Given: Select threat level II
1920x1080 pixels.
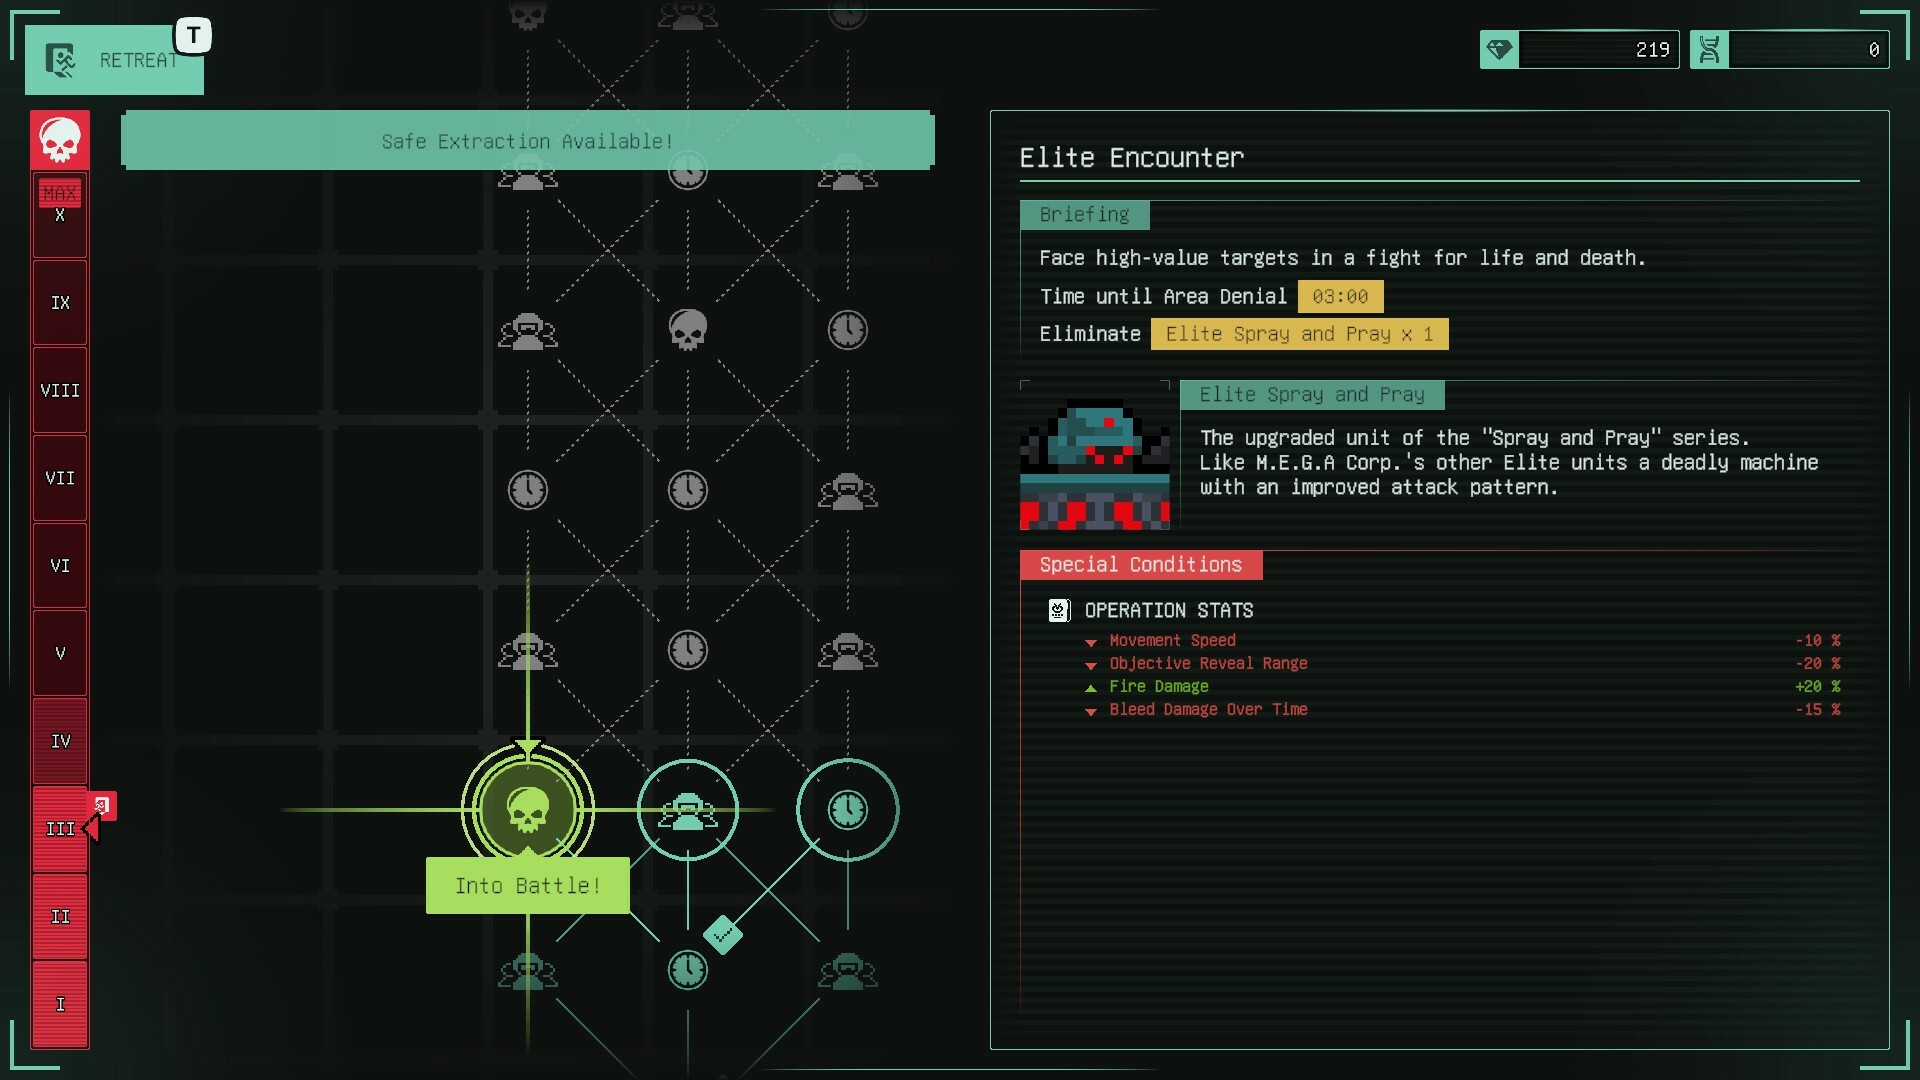Looking at the screenshot, I should click(60, 917).
